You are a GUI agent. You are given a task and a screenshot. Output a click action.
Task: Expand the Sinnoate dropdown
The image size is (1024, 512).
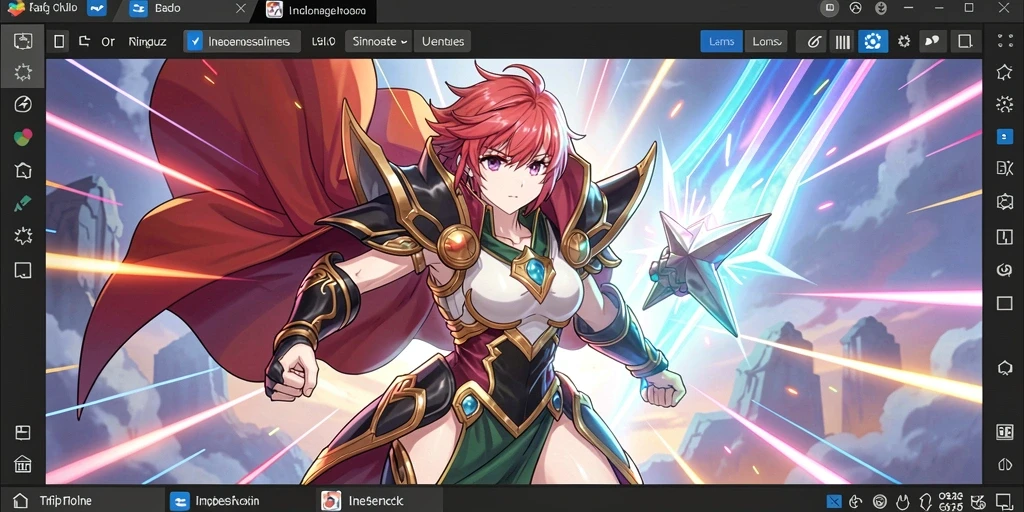[381, 42]
